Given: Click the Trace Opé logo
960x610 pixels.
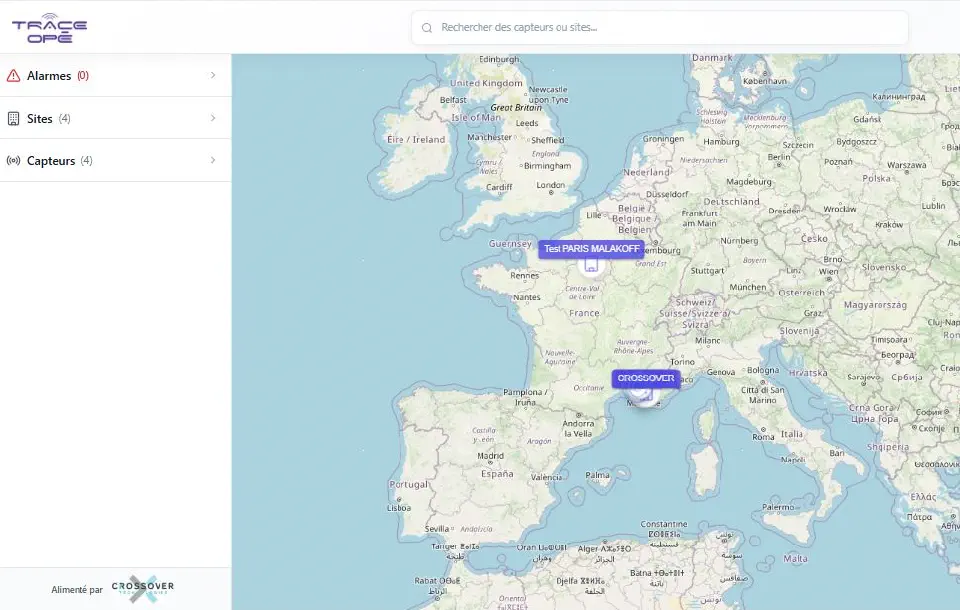Looking at the screenshot, I should (49, 27).
